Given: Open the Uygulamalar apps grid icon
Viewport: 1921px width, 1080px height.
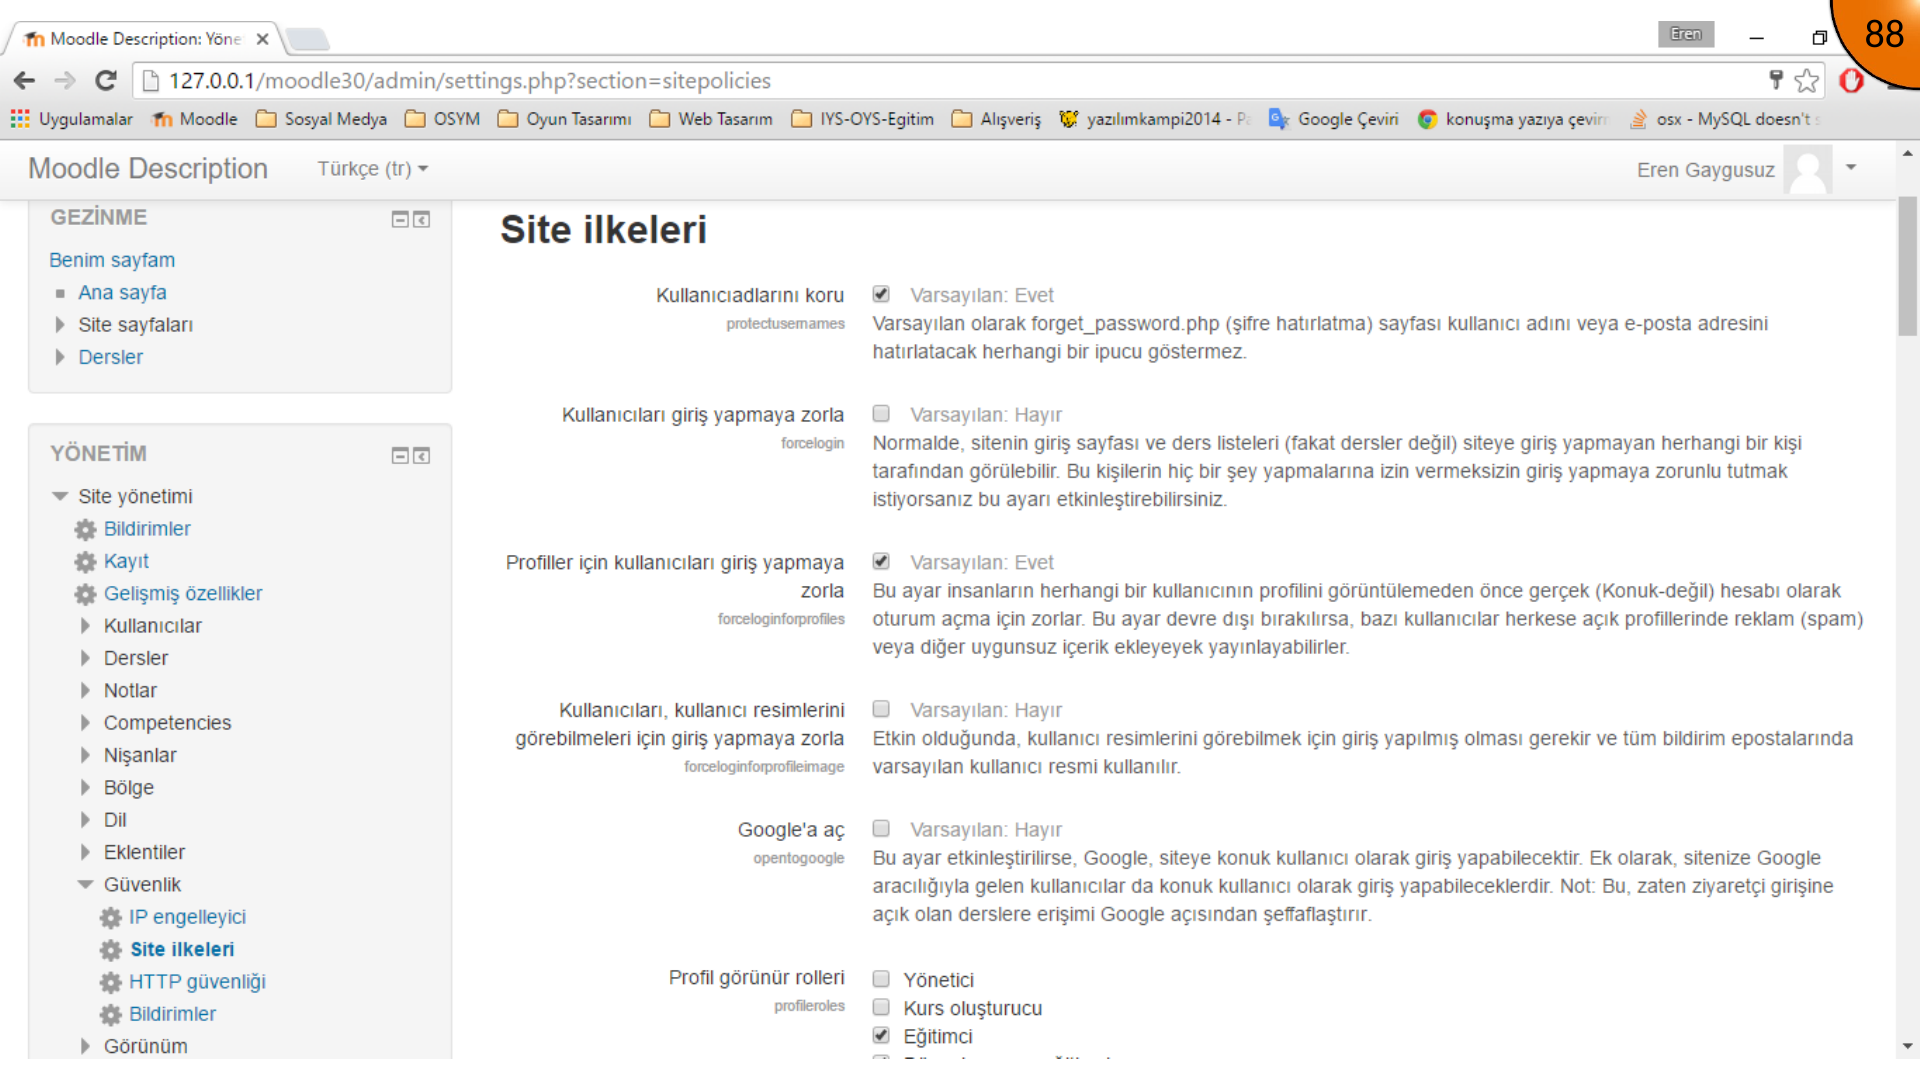Looking at the screenshot, I should click(20, 119).
